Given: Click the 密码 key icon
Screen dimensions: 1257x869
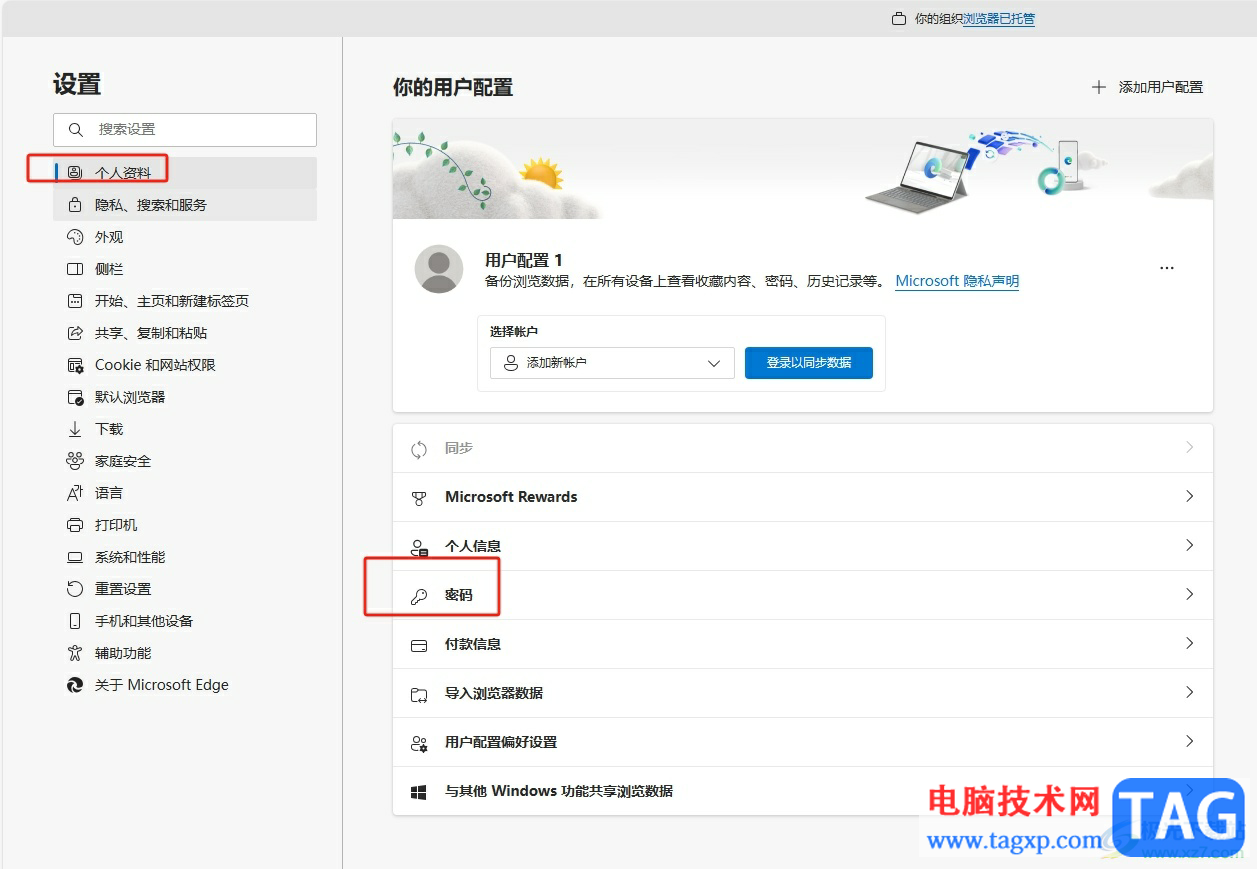Looking at the screenshot, I should point(419,596).
